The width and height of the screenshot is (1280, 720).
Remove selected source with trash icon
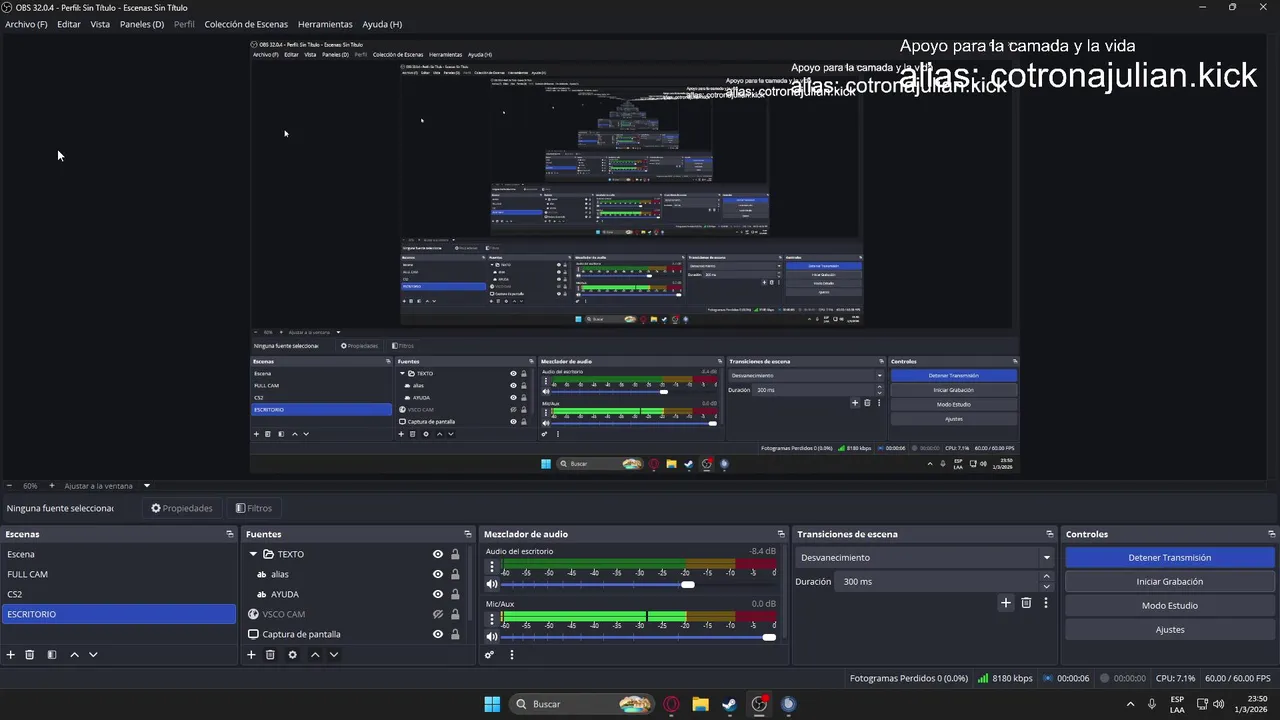270,655
